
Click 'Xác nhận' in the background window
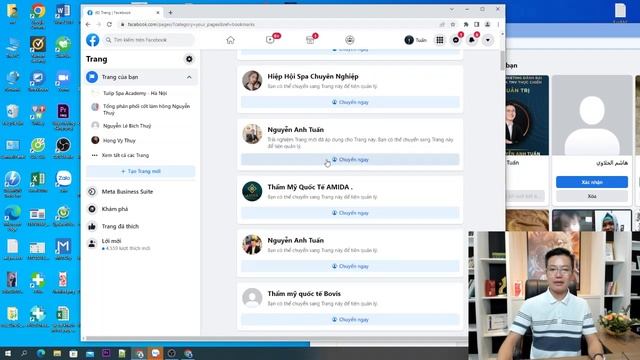[x=591, y=182]
